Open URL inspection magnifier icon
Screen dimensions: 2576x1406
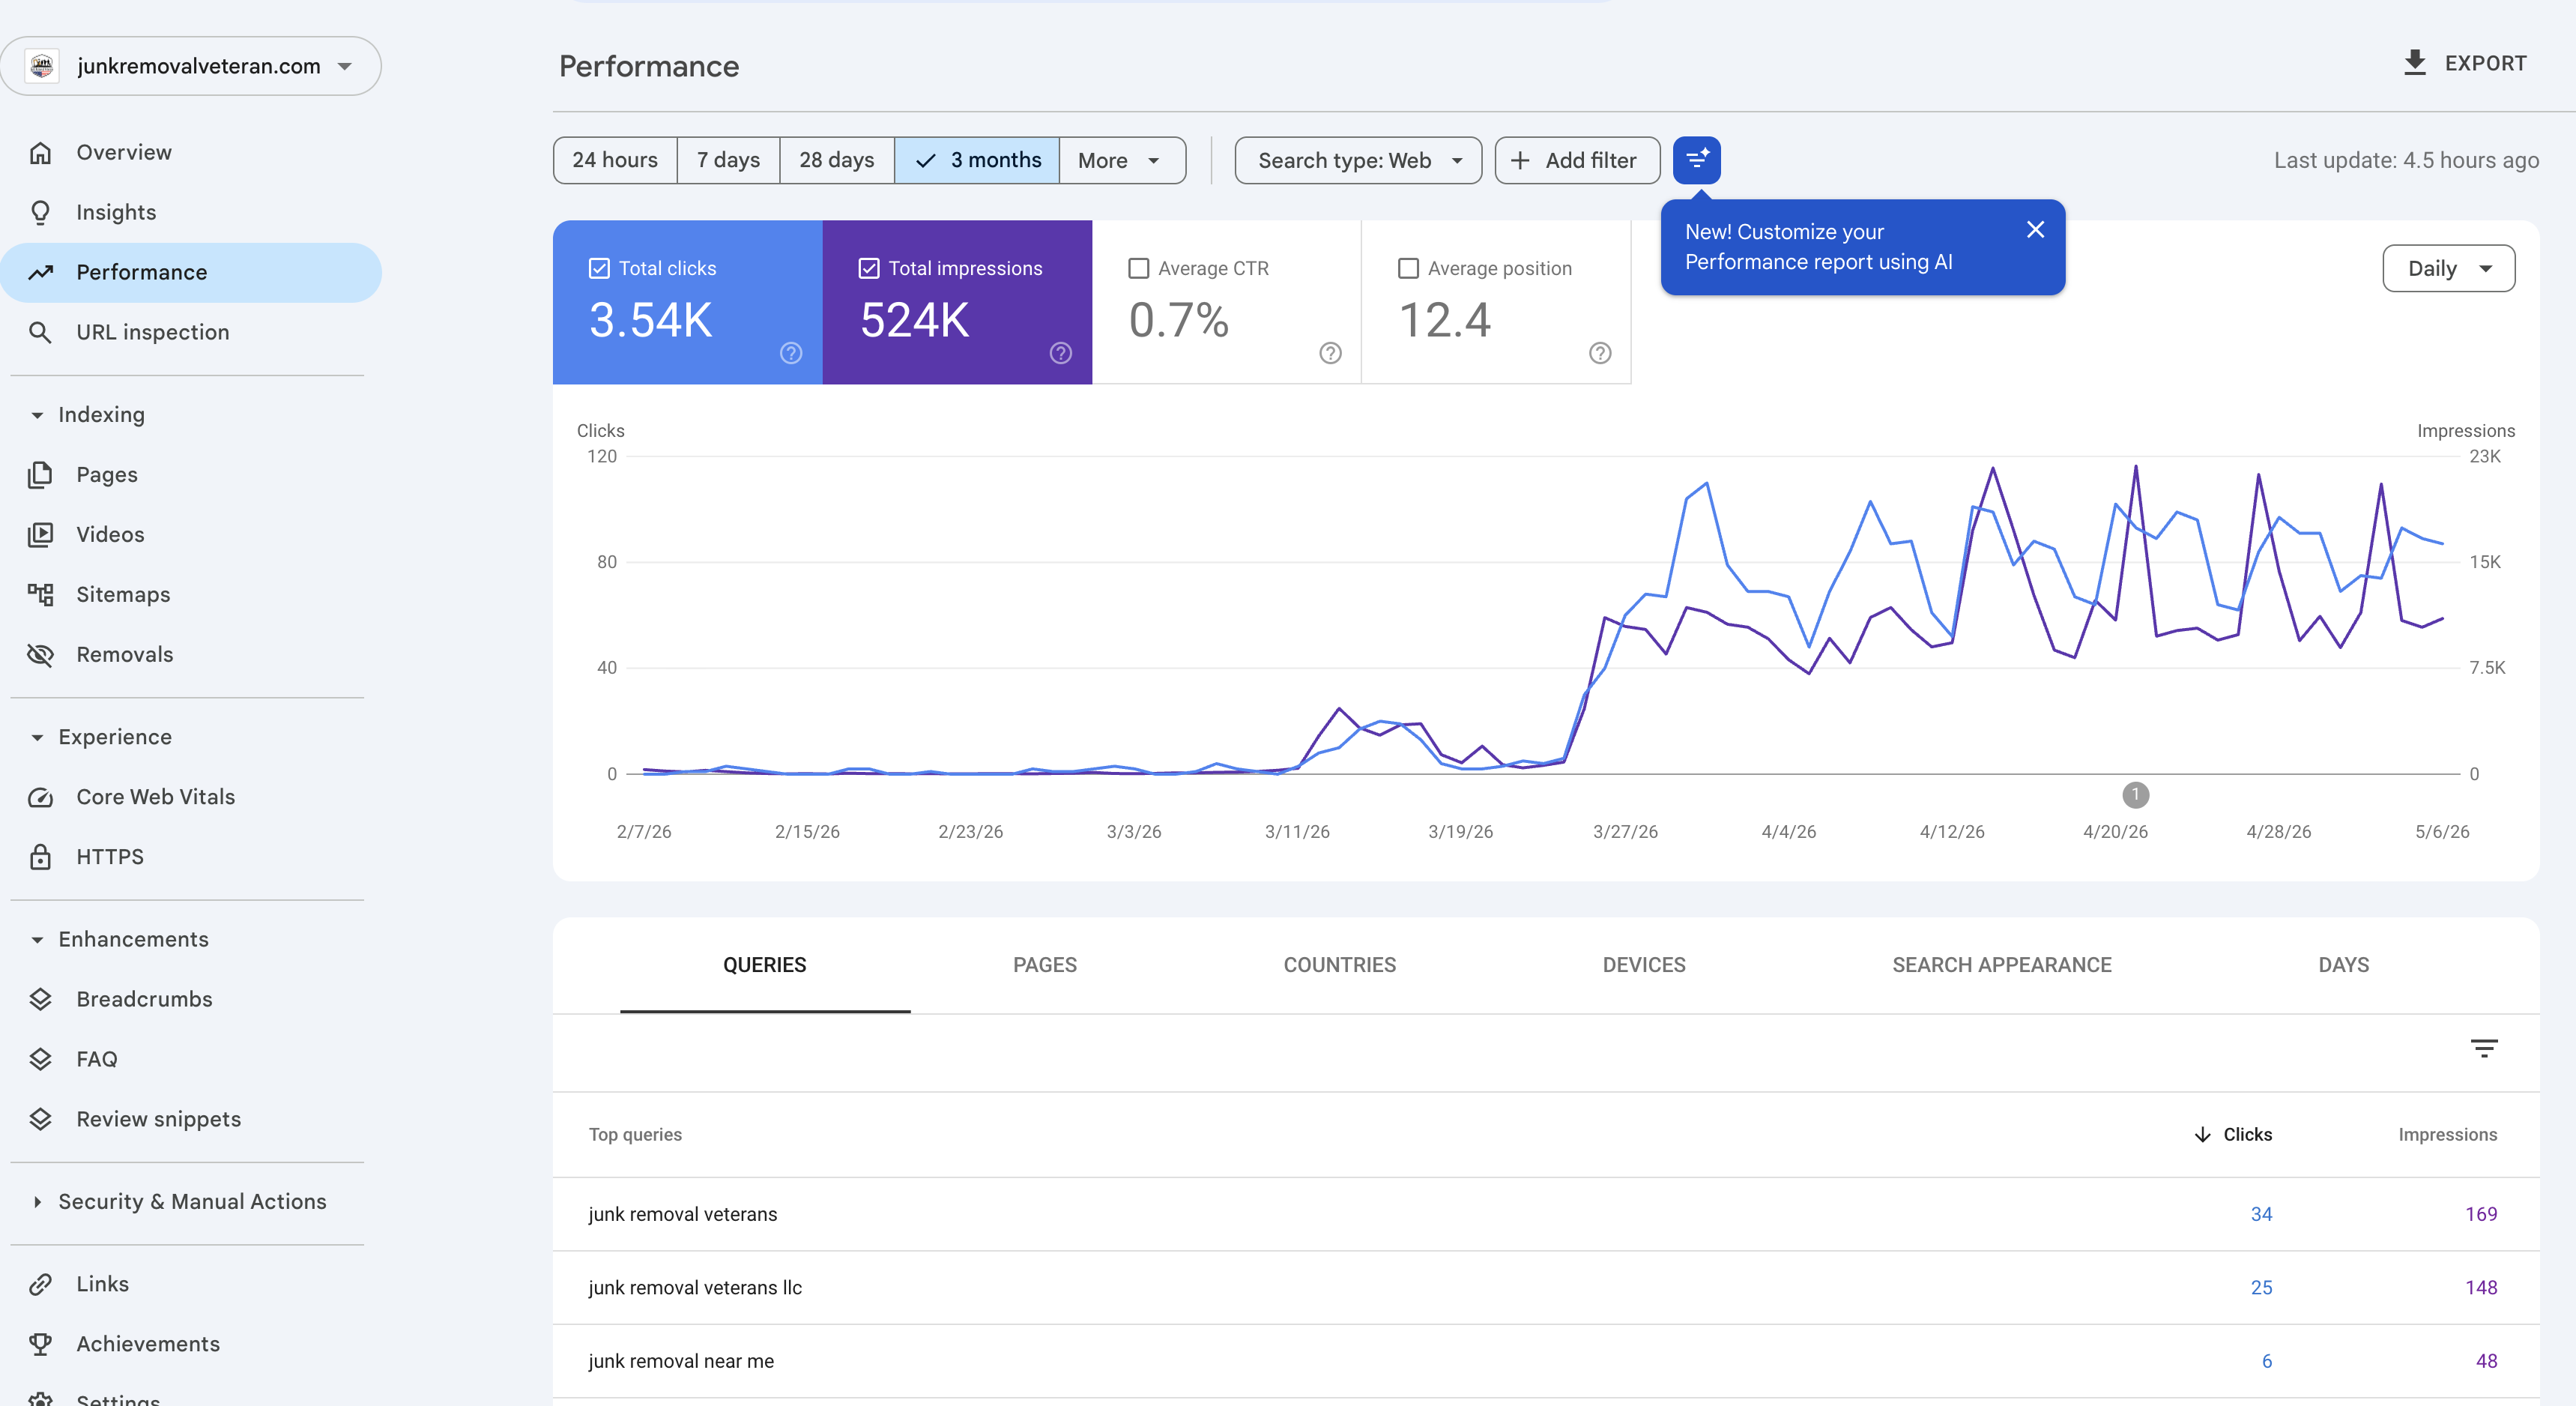tap(40, 332)
